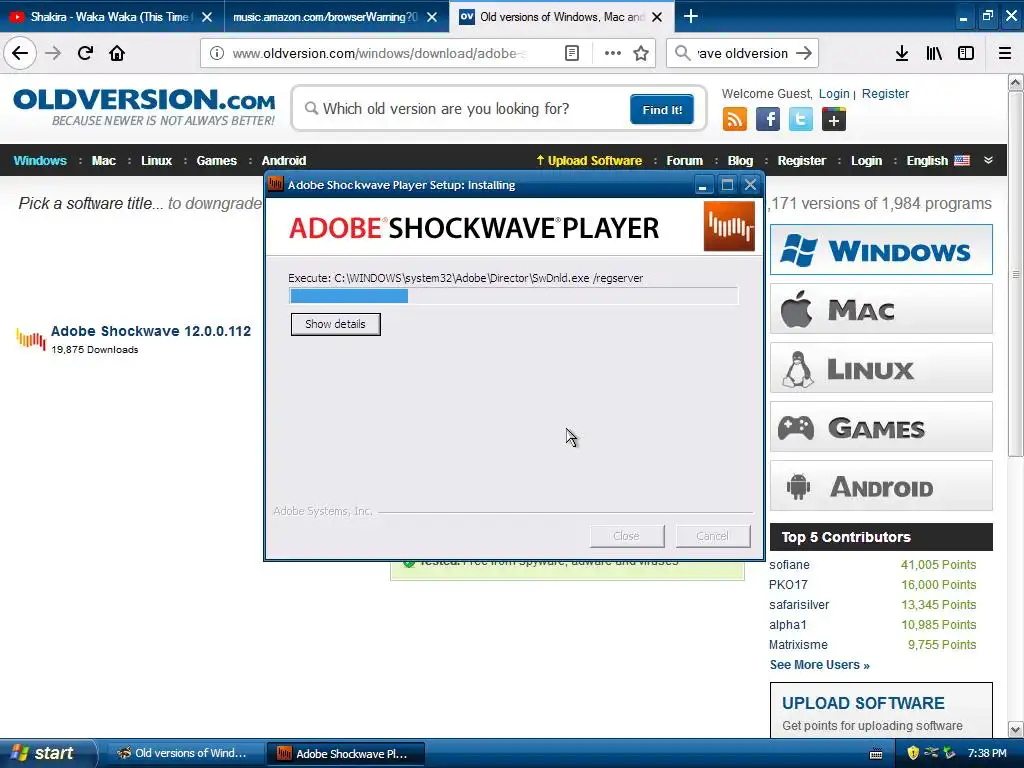Click the large Mac category button
This screenshot has width=1024, height=768.
point(881,308)
